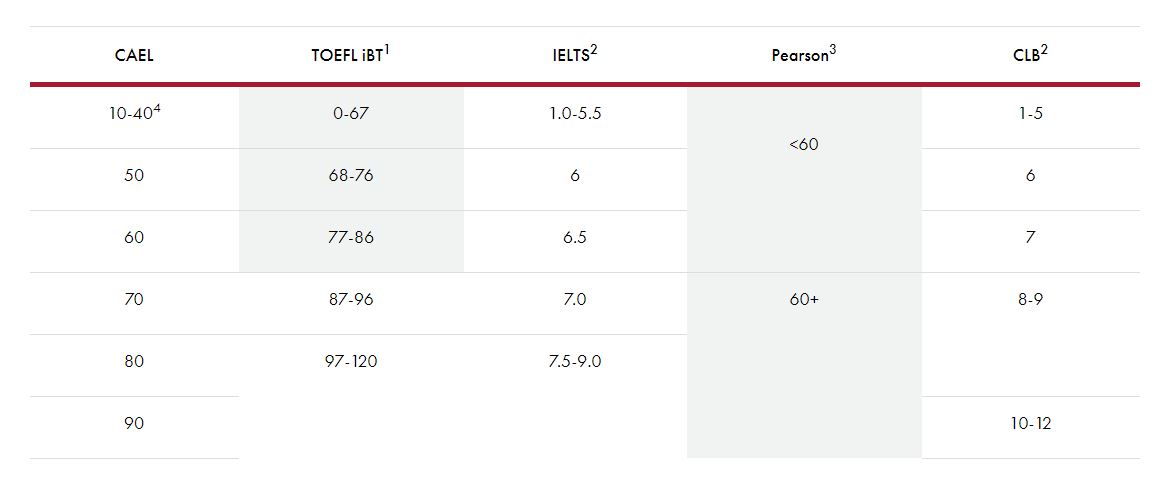Screen dimensions: 1175x482
Task: Click the CLB 8-9 level cell
Action: coord(1030,300)
